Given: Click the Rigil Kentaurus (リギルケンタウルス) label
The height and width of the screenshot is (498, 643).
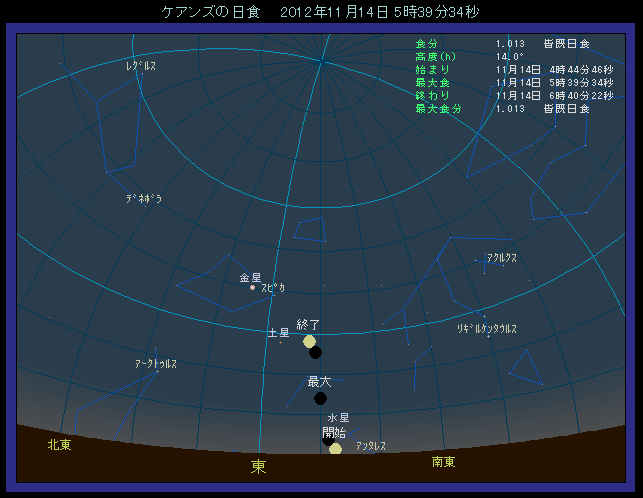Looking at the screenshot, I should [x=487, y=328].
